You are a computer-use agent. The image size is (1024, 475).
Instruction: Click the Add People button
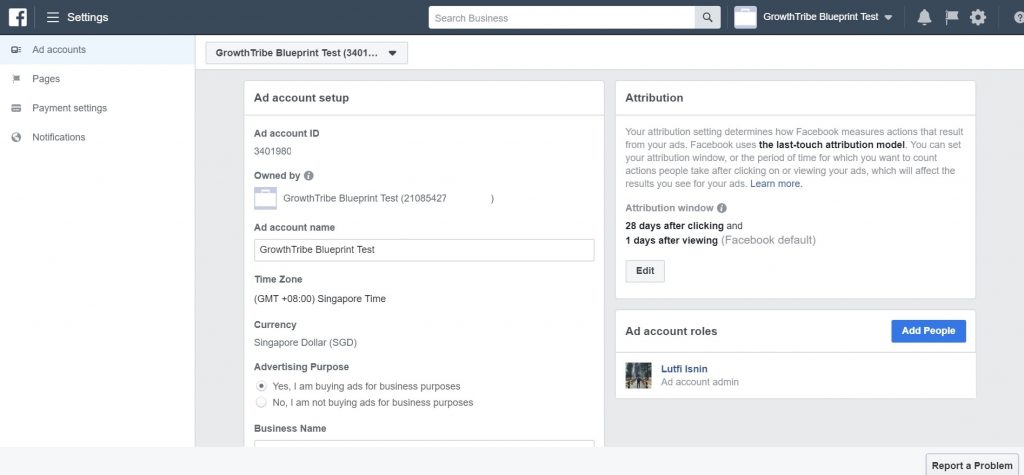(928, 331)
